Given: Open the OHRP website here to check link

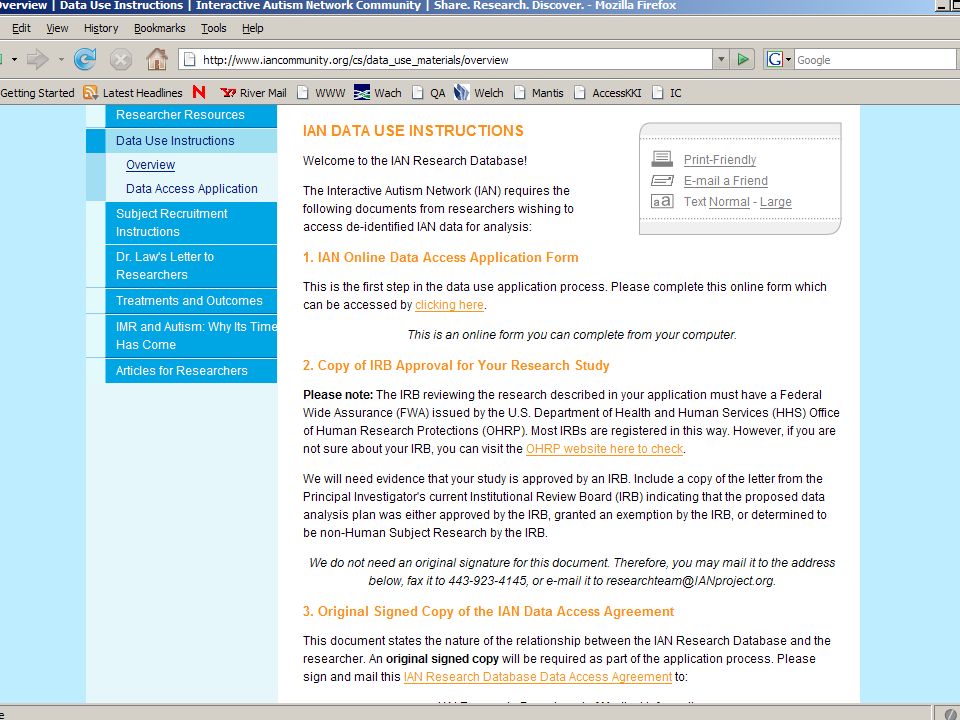Looking at the screenshot, I should pos(604,449).
